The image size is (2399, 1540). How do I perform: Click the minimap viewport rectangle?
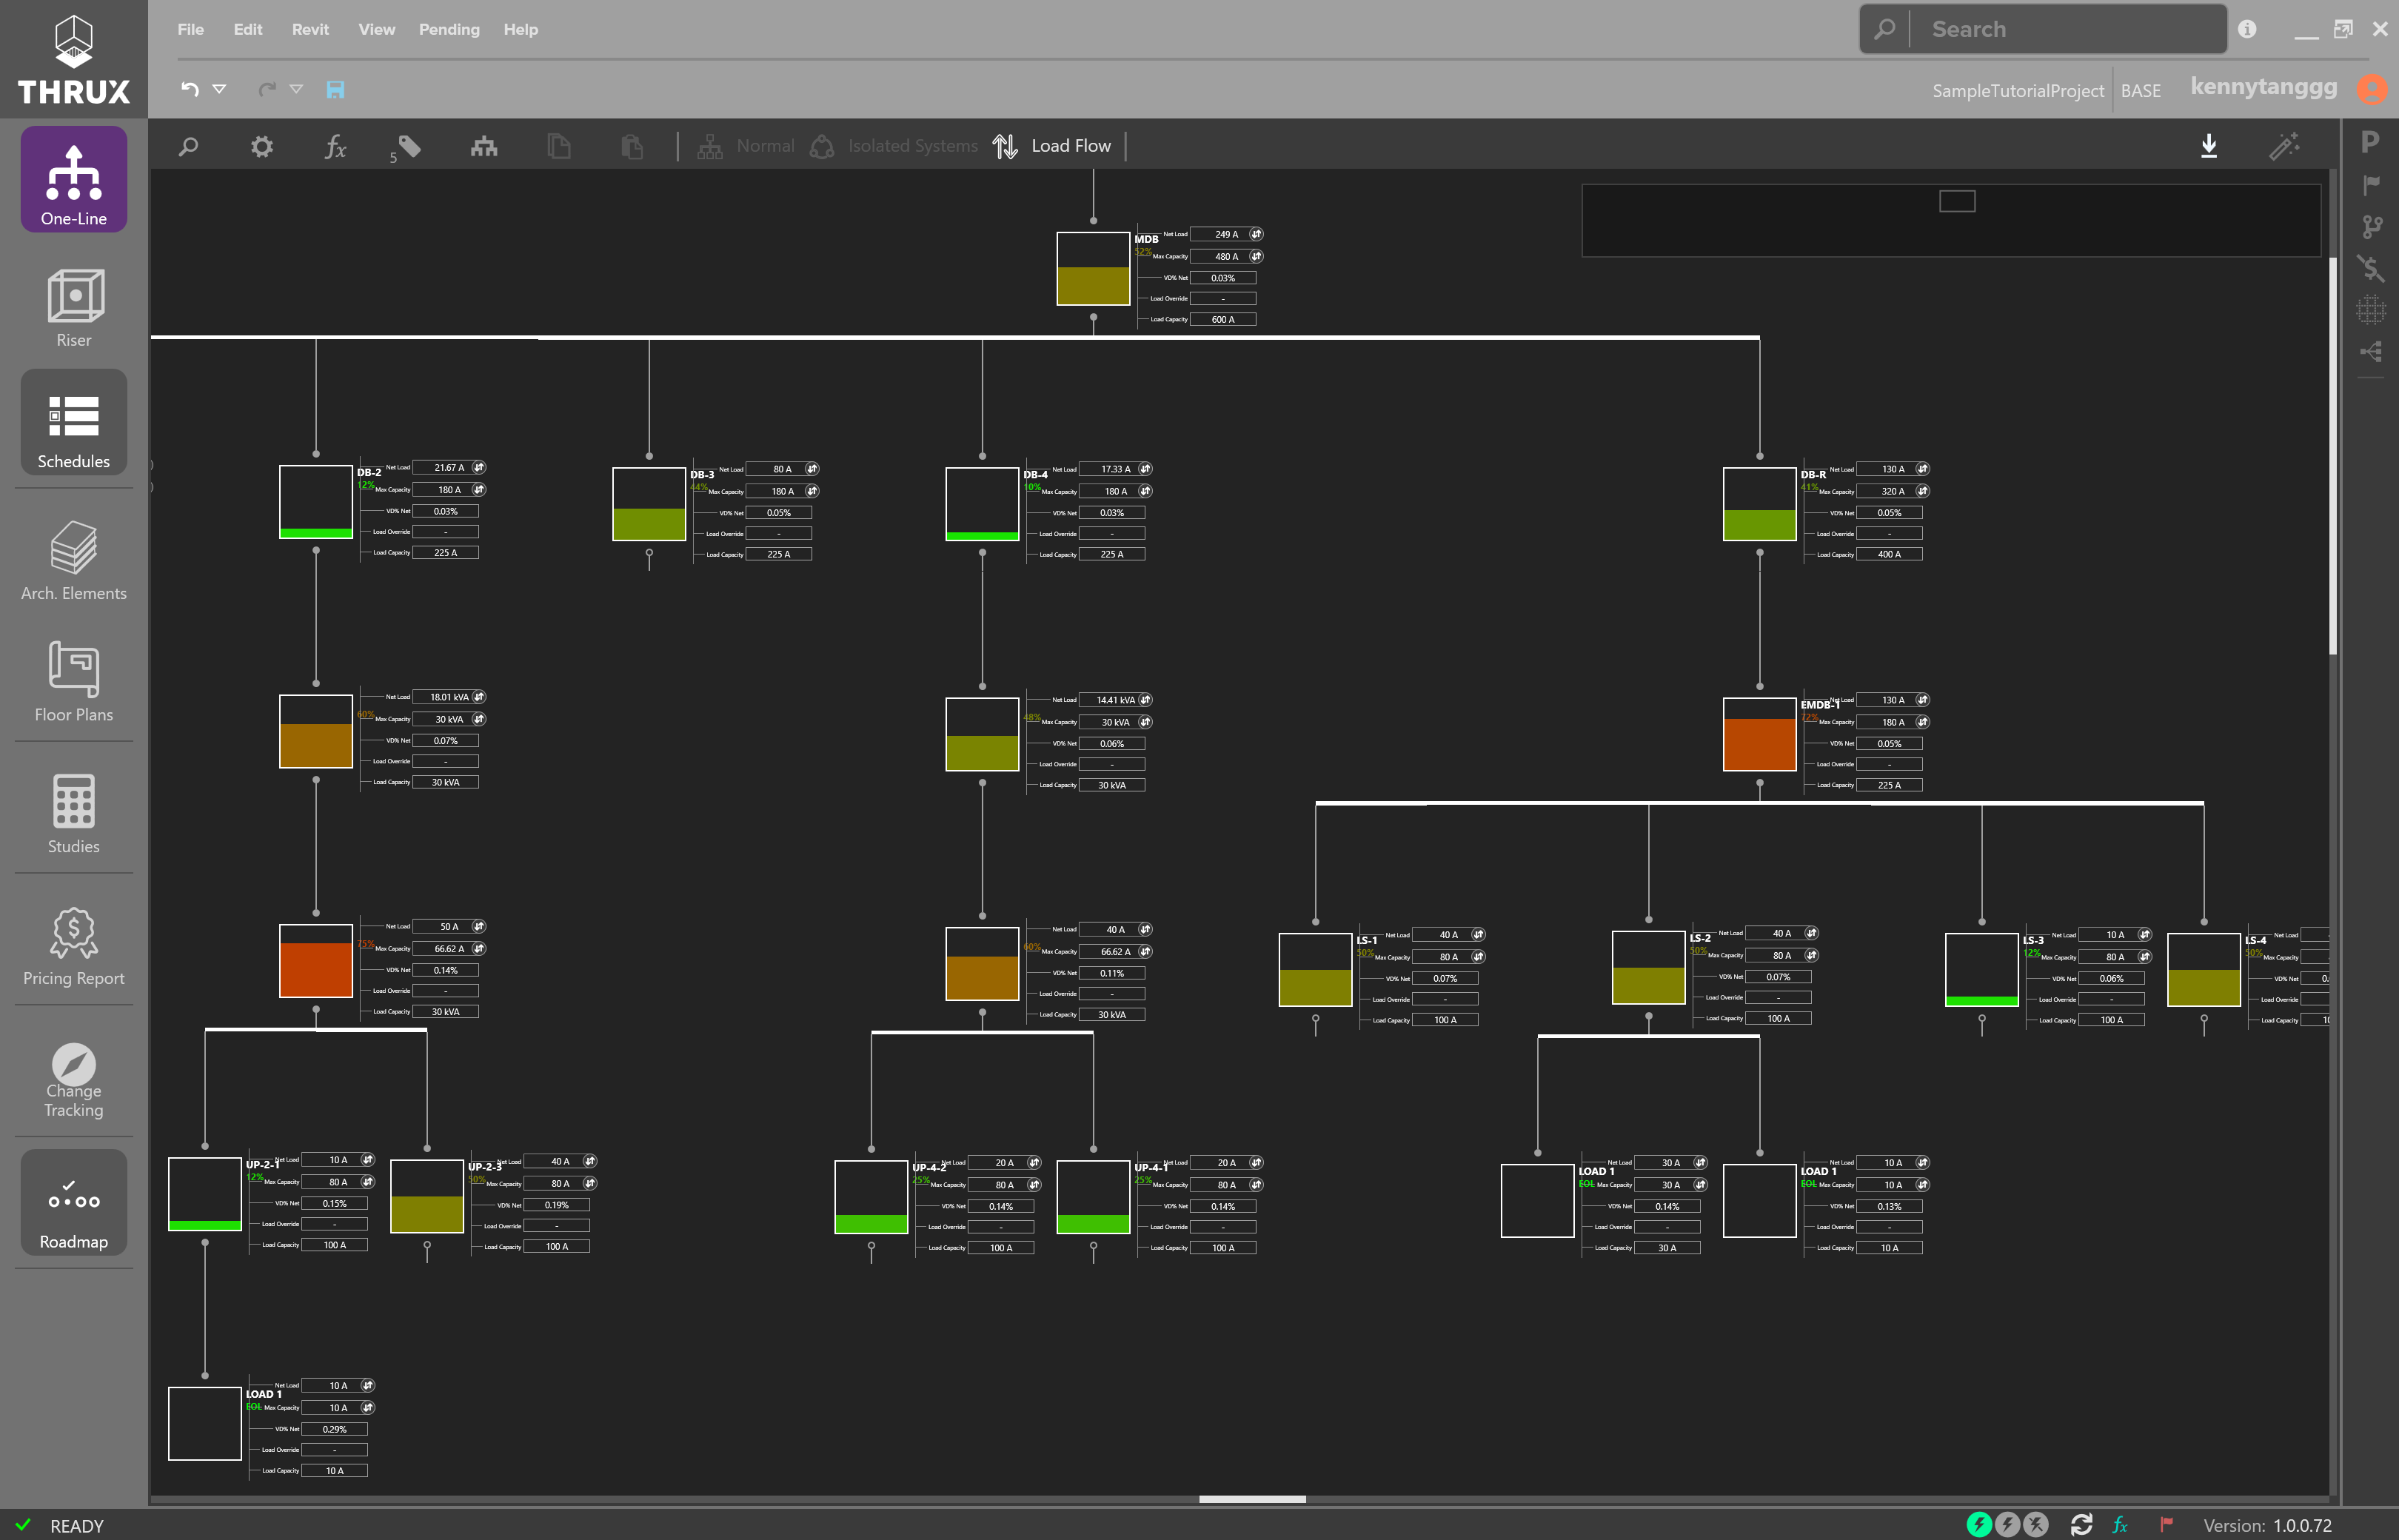coord(1957,201)
